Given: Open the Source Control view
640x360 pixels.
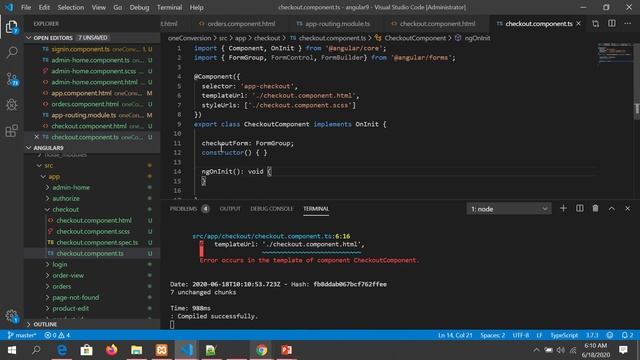Looking at the screenshot, I should pyautogui.click(x=12, y=79).
